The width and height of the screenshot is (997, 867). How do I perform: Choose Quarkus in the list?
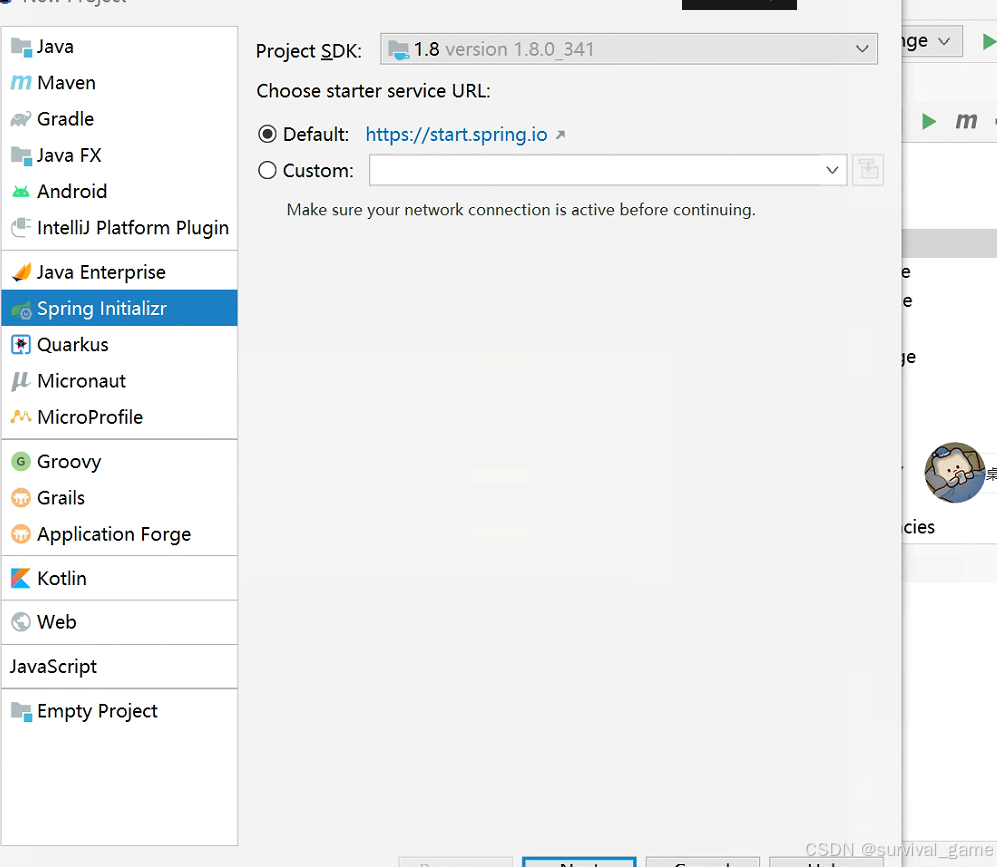point(120,345)
